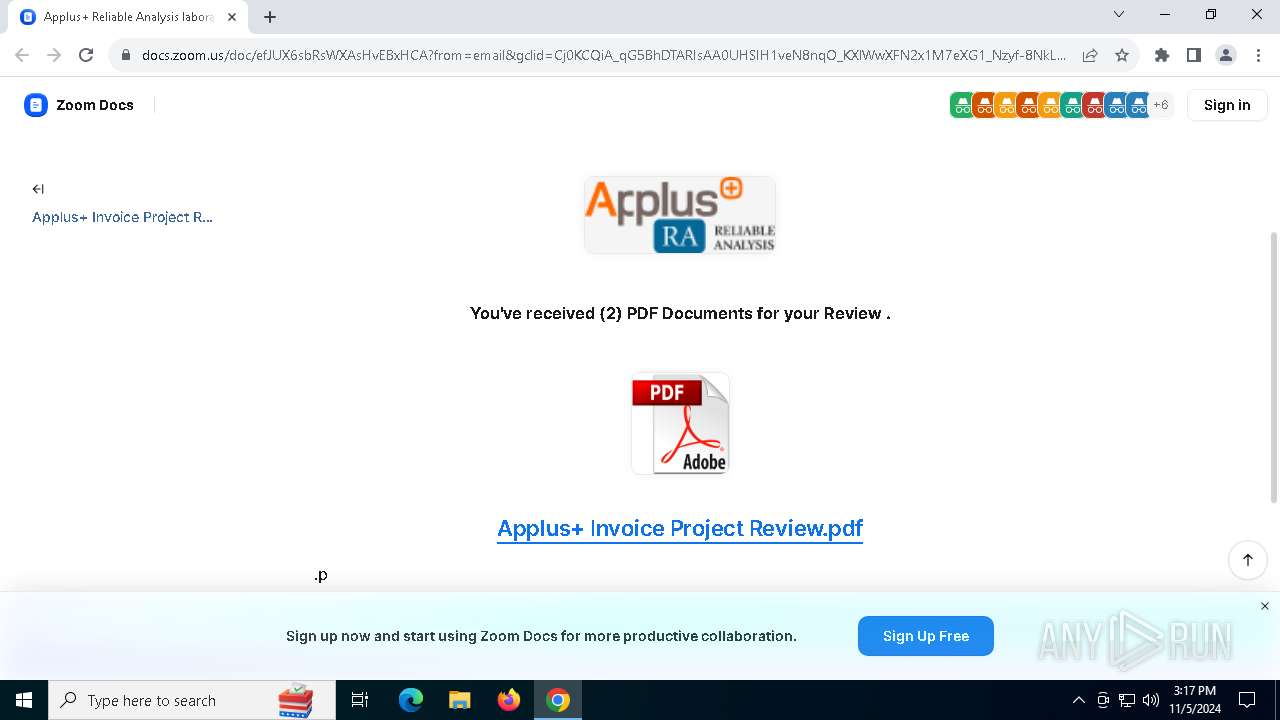
Task: Close the sign-up banner
Action: (x=1265, y=606)
